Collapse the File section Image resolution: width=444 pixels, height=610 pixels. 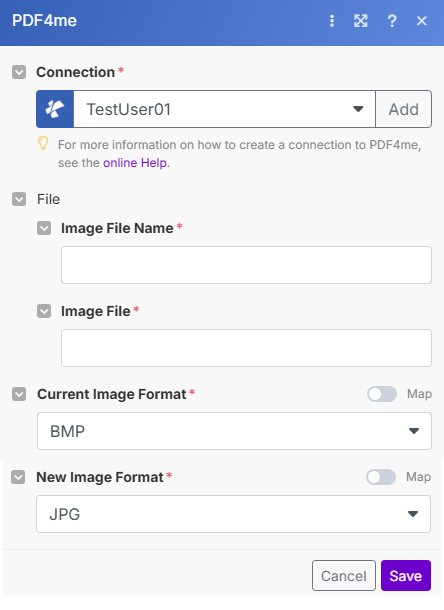click(x=19, y=199)
